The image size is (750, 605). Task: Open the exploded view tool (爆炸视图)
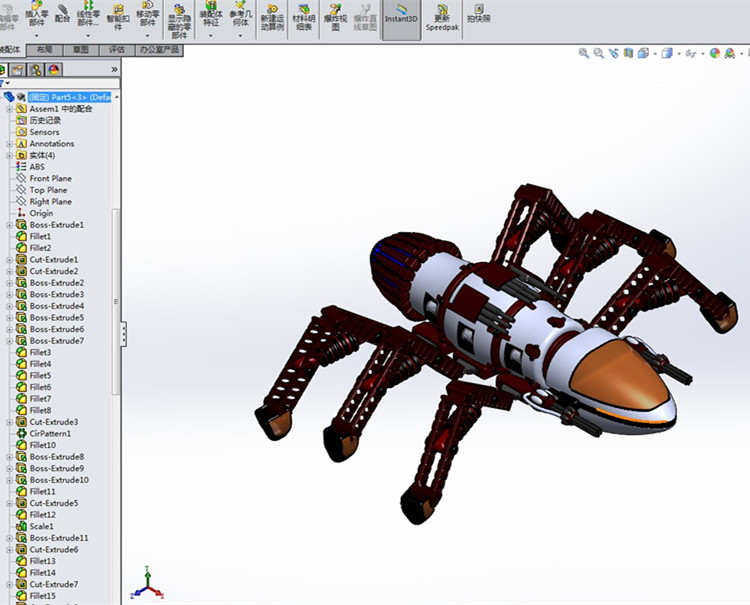click(335, 14)
